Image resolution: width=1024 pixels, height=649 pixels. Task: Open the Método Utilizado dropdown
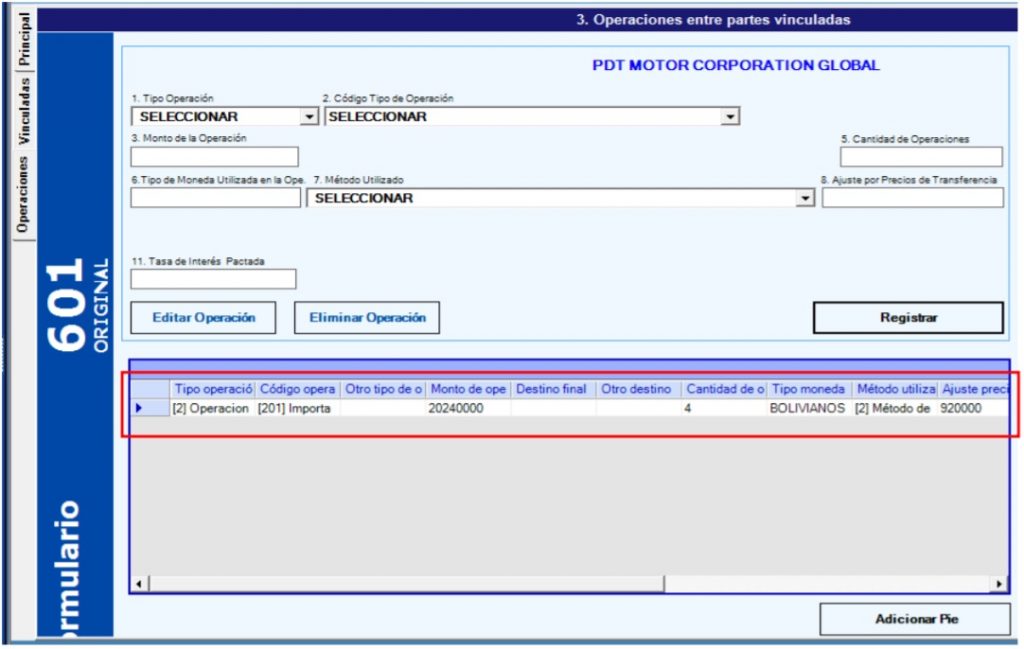(805, 198)
